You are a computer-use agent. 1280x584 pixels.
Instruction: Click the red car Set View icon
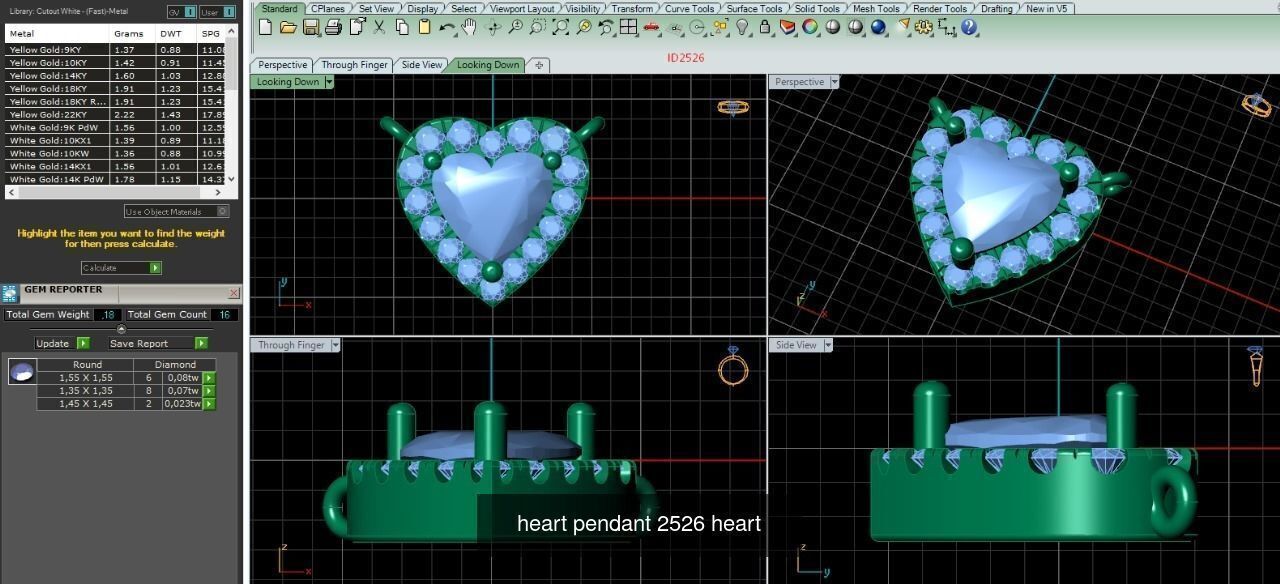651,27
